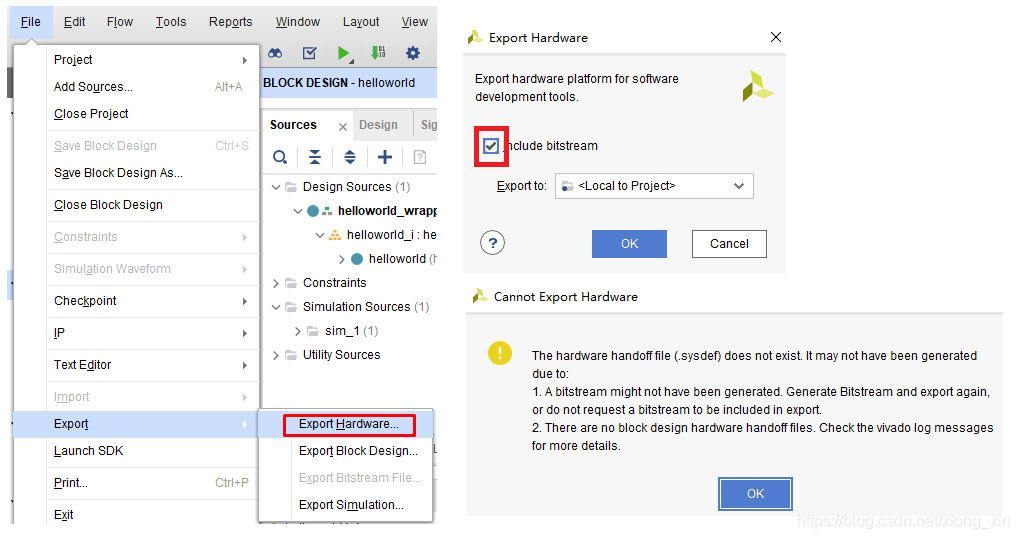
Task: Open the View menu
Action: pyautogui.click(x=414, y=22)
